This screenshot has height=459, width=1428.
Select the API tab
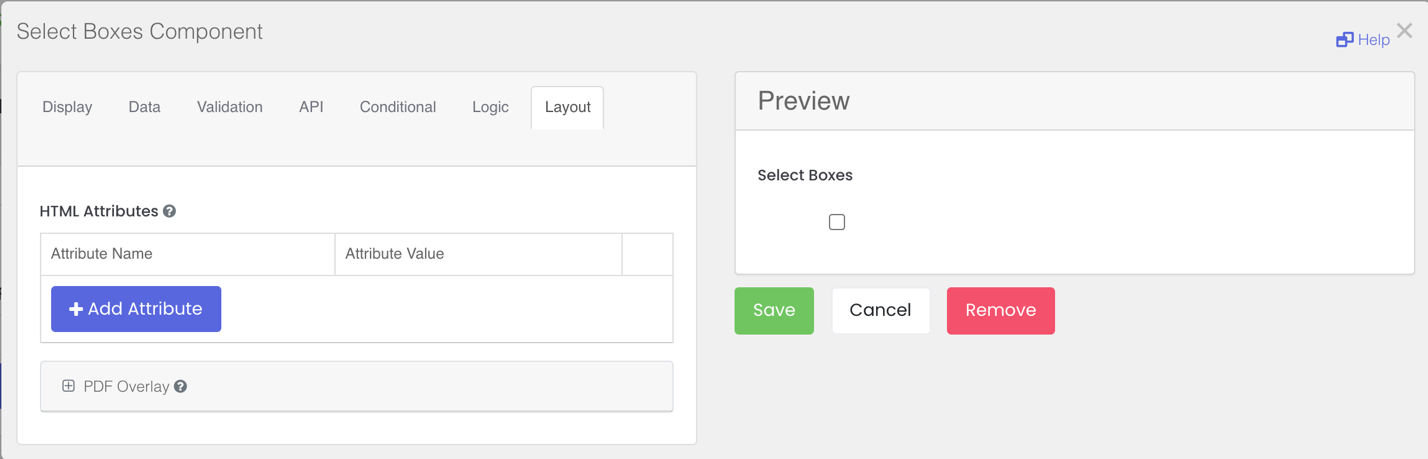click(x=311, y=107)
